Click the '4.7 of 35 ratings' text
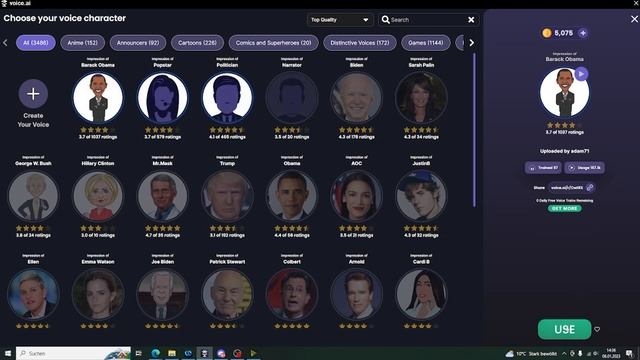The height and width of the screenshot is (360, 640). pyautogui.click(x=162, y=235)
